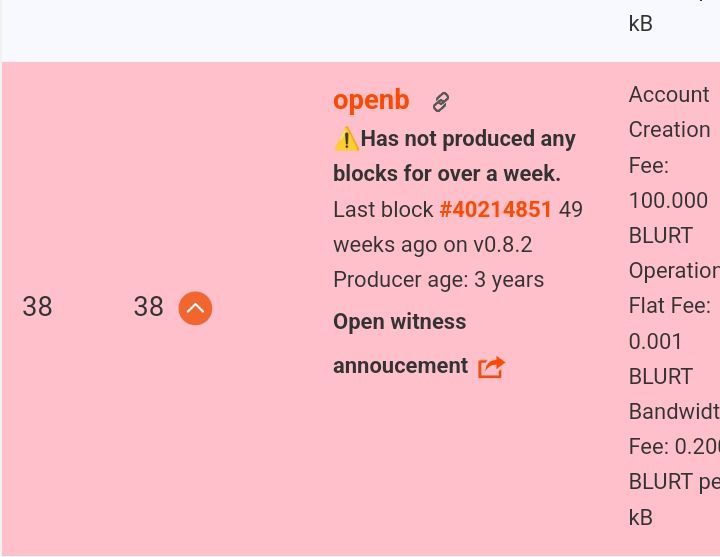The image size is (720, 557).
Task: Click the version text v0.8.2
Action: [502, 245]
